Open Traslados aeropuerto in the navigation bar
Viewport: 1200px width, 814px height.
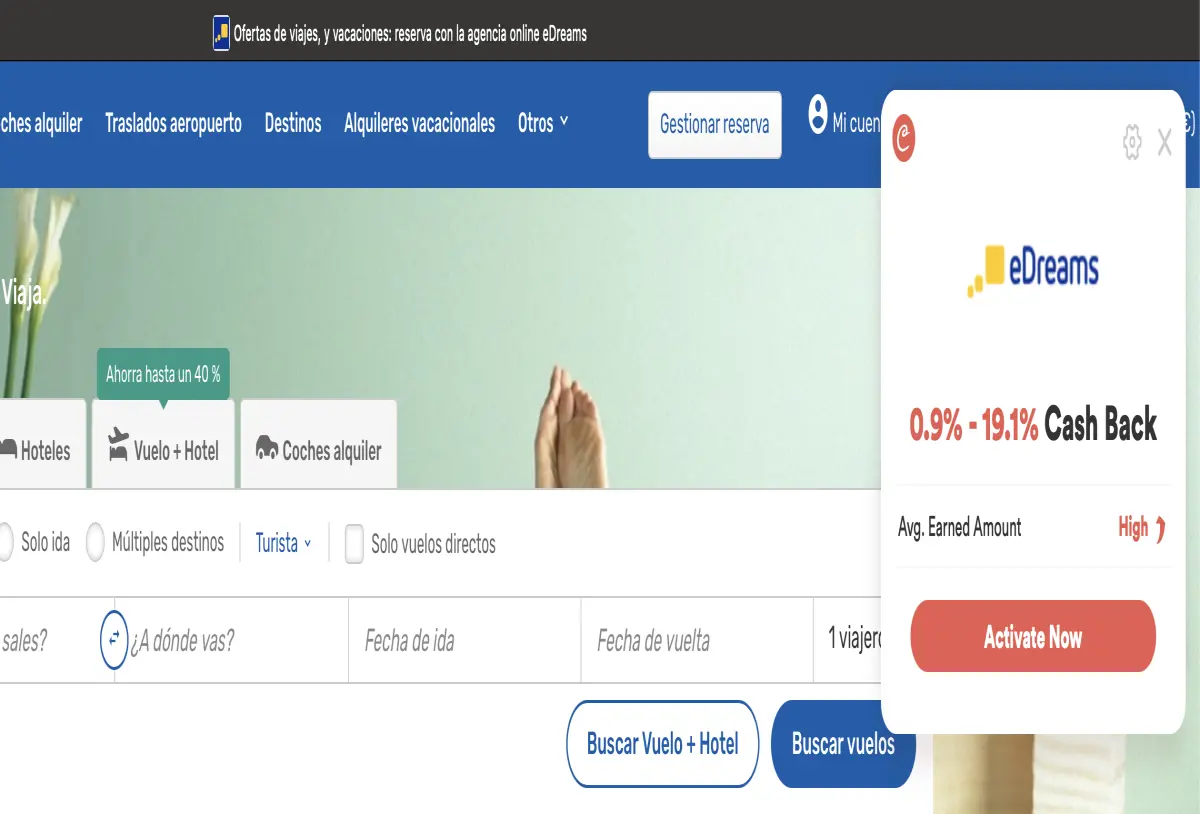tap(173, 124)
